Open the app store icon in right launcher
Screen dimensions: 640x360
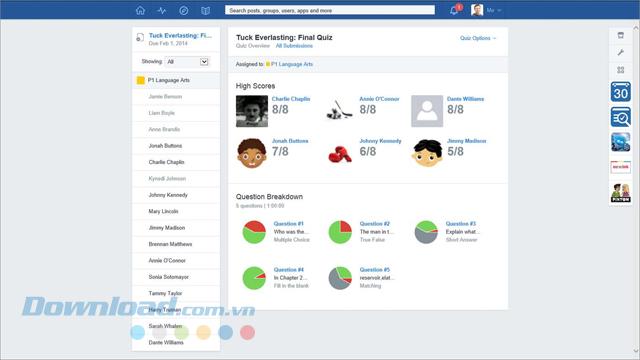[x=620, y=36]
